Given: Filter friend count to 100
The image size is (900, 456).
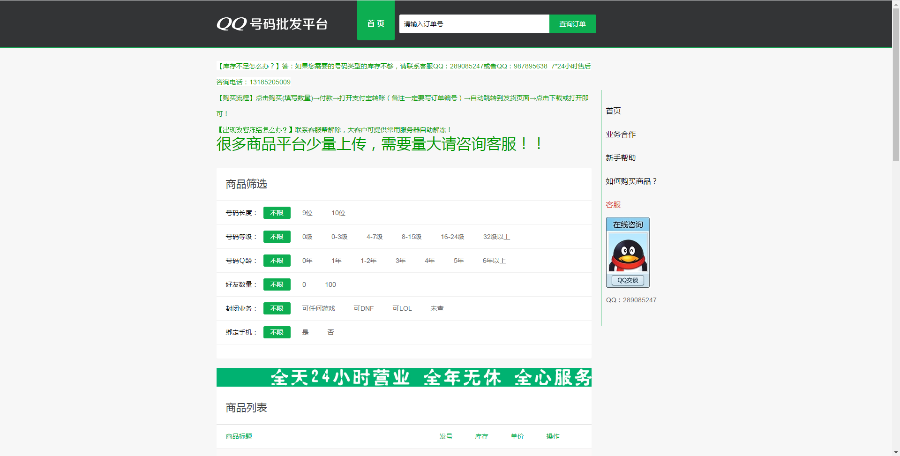Looking at the screenshot, I should pyautogui.click(x=331, y=285).
